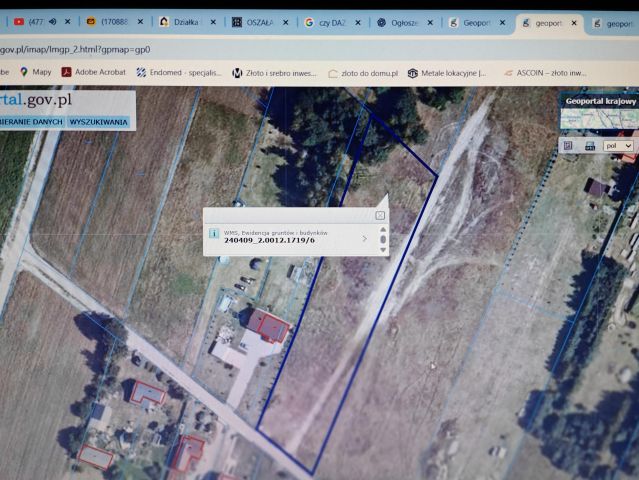639x480 pixels.
Task: Open the Metale lokacyjne bookmark
Action: pyautogui.click(x=447, y=73)
